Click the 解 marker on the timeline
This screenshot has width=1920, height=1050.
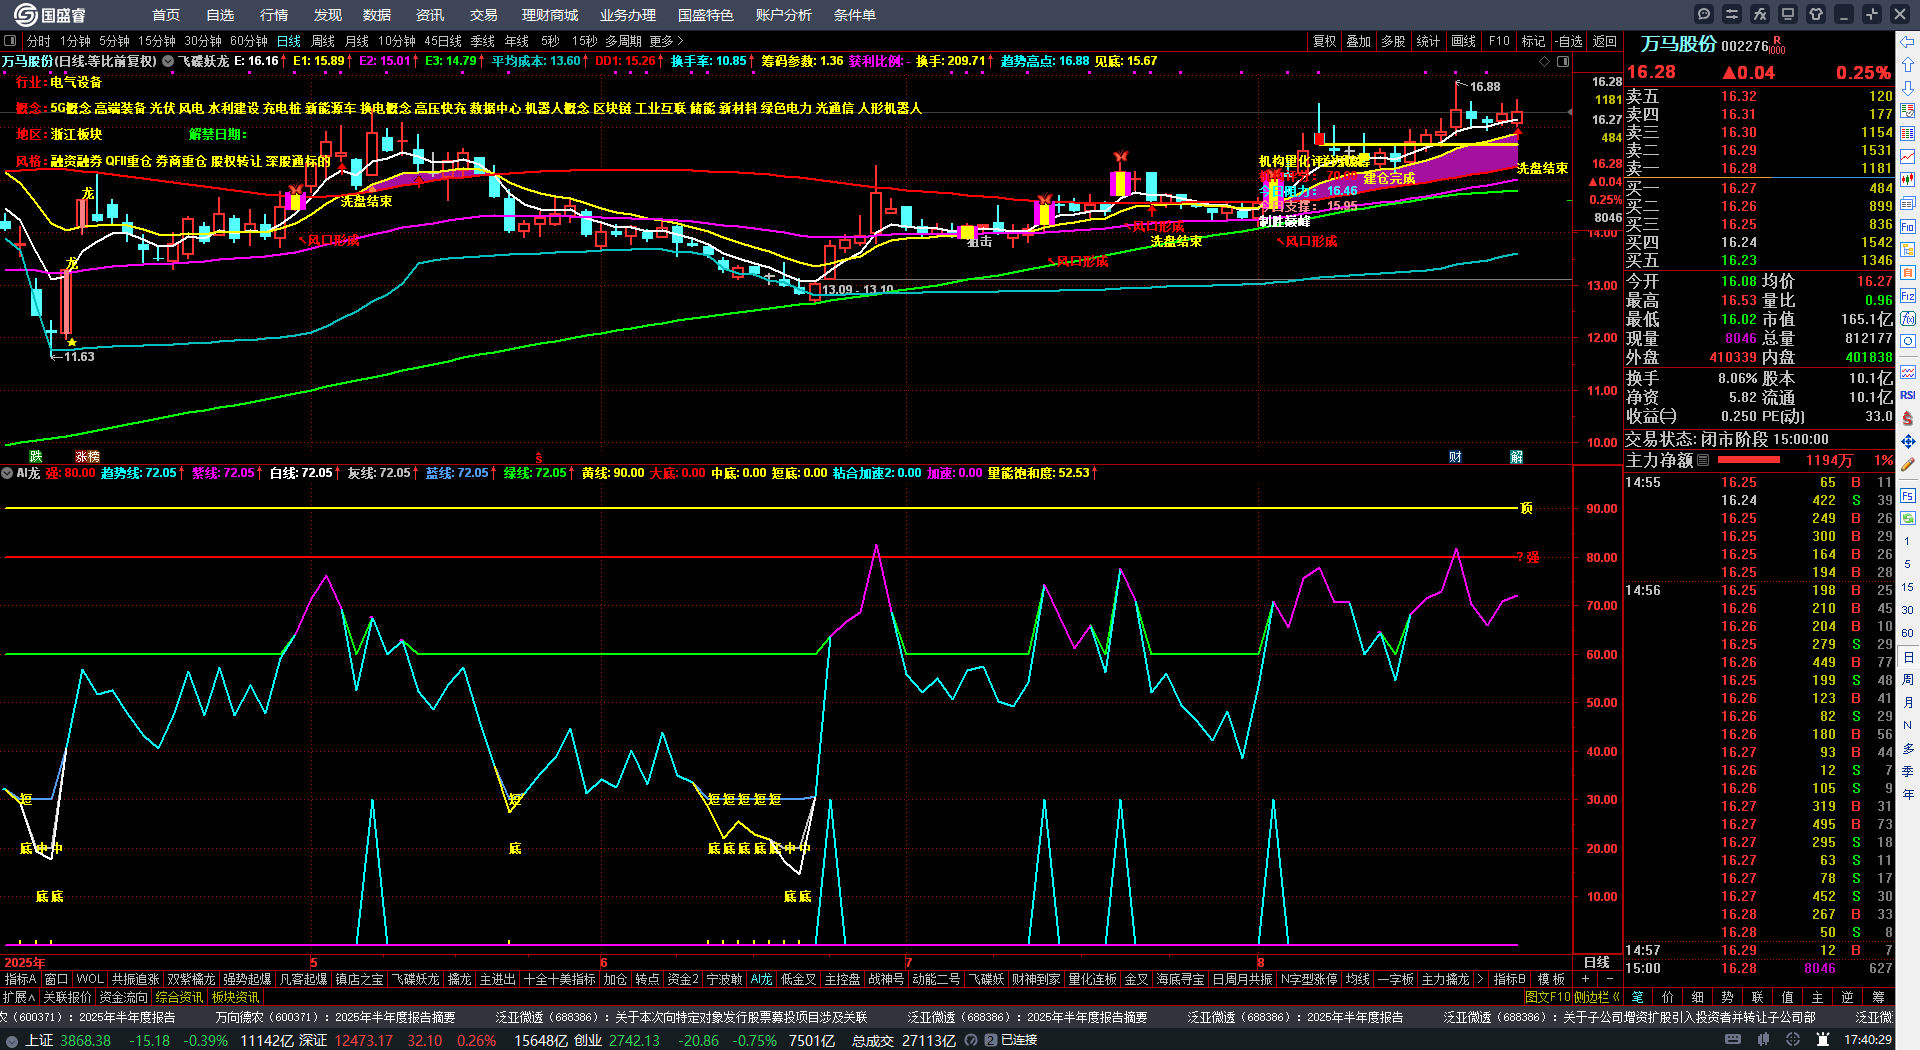[1517, 456]
